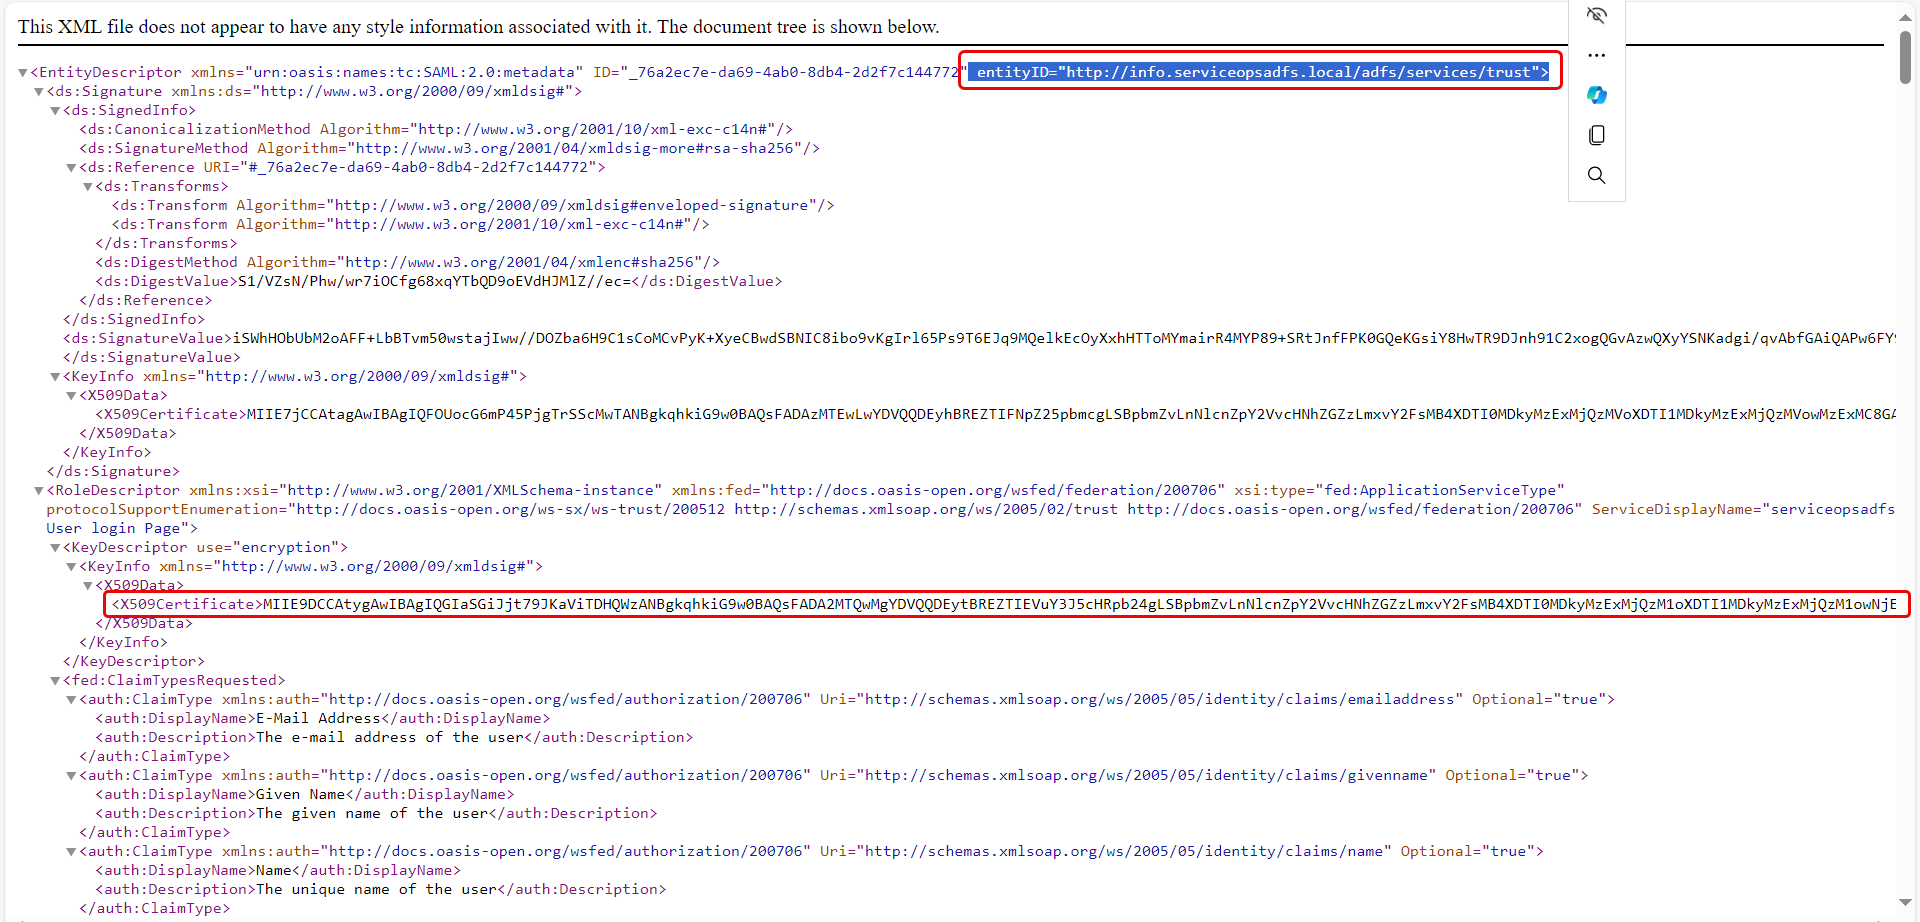
Task: Collapse the EntityDescriptor root node
Action: pyautogui.click(x=22, y=72)
